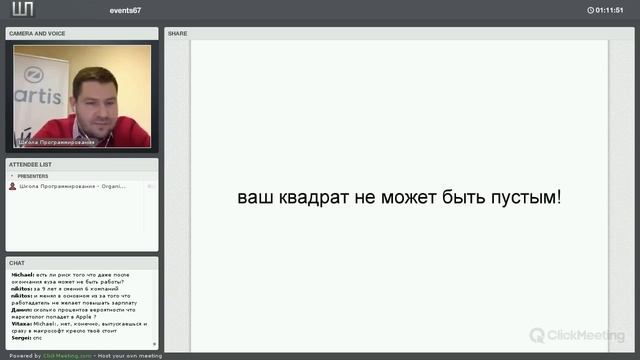Click the 01:11:51 elapsed timer
This screenshot has height=360, width=640.
click(x=609, y=10)
